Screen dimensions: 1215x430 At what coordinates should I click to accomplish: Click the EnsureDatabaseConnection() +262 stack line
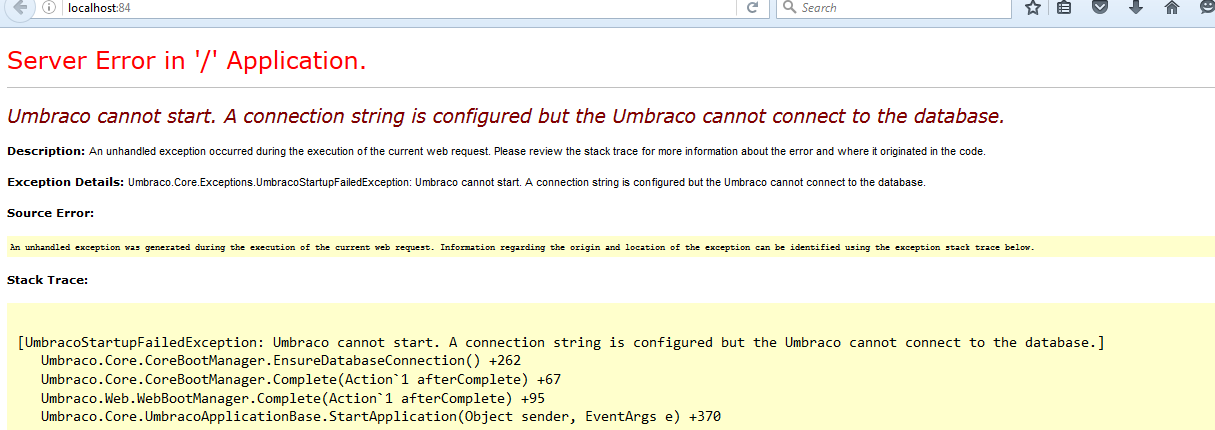click(x=281, y=360)
